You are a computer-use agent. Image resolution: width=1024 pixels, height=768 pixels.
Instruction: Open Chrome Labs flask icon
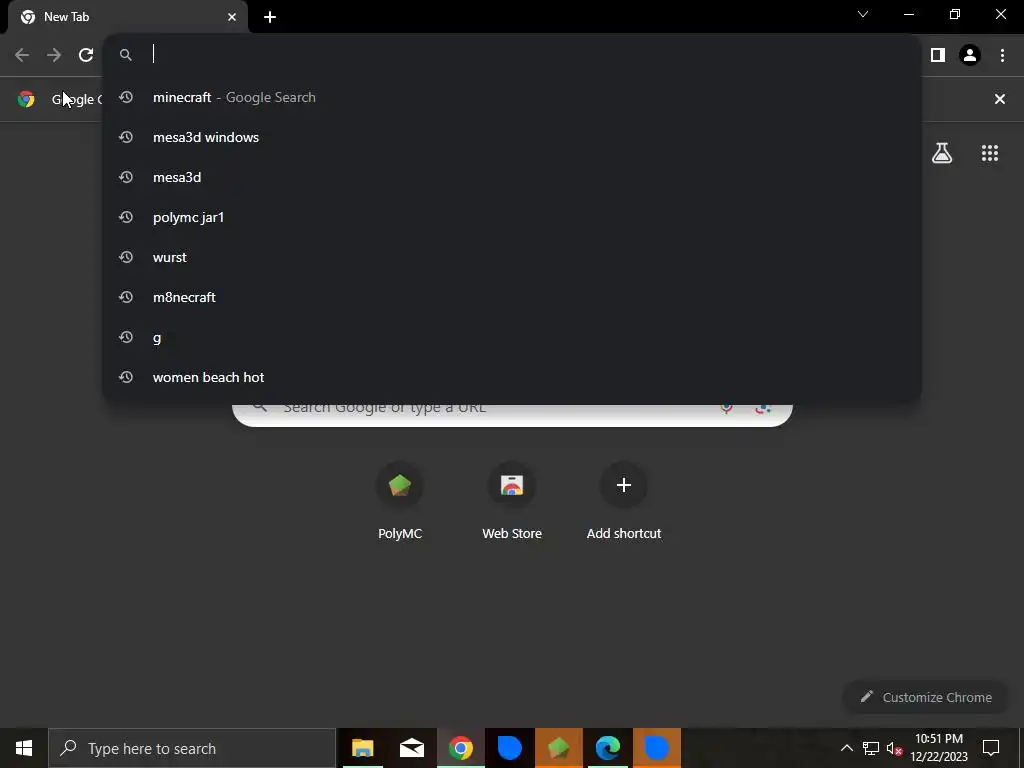(x=942, y=153)
